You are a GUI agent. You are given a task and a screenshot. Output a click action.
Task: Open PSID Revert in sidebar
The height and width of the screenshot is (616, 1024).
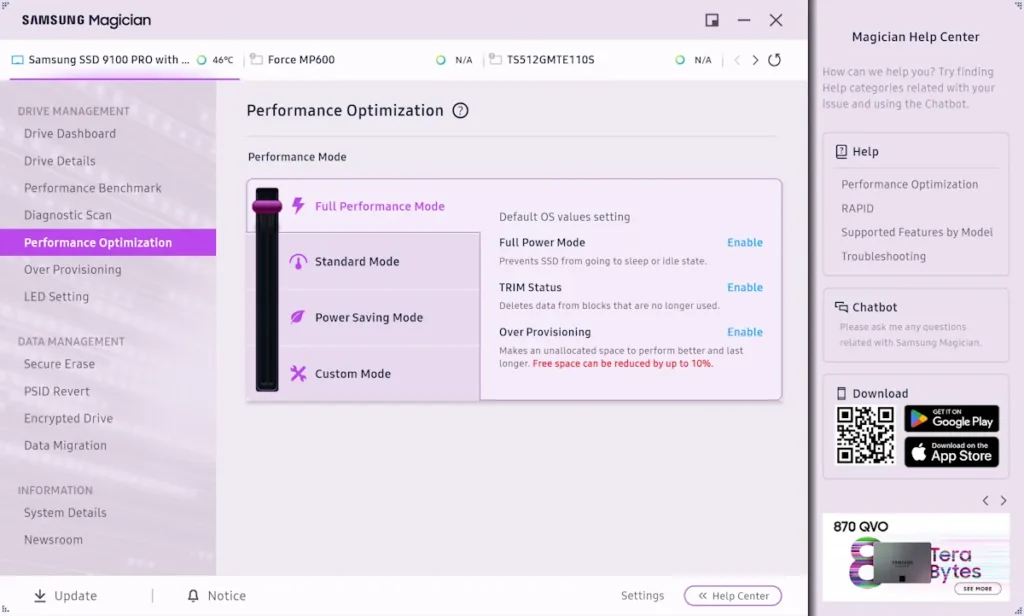pyautogui.click(x=57, y=391)
